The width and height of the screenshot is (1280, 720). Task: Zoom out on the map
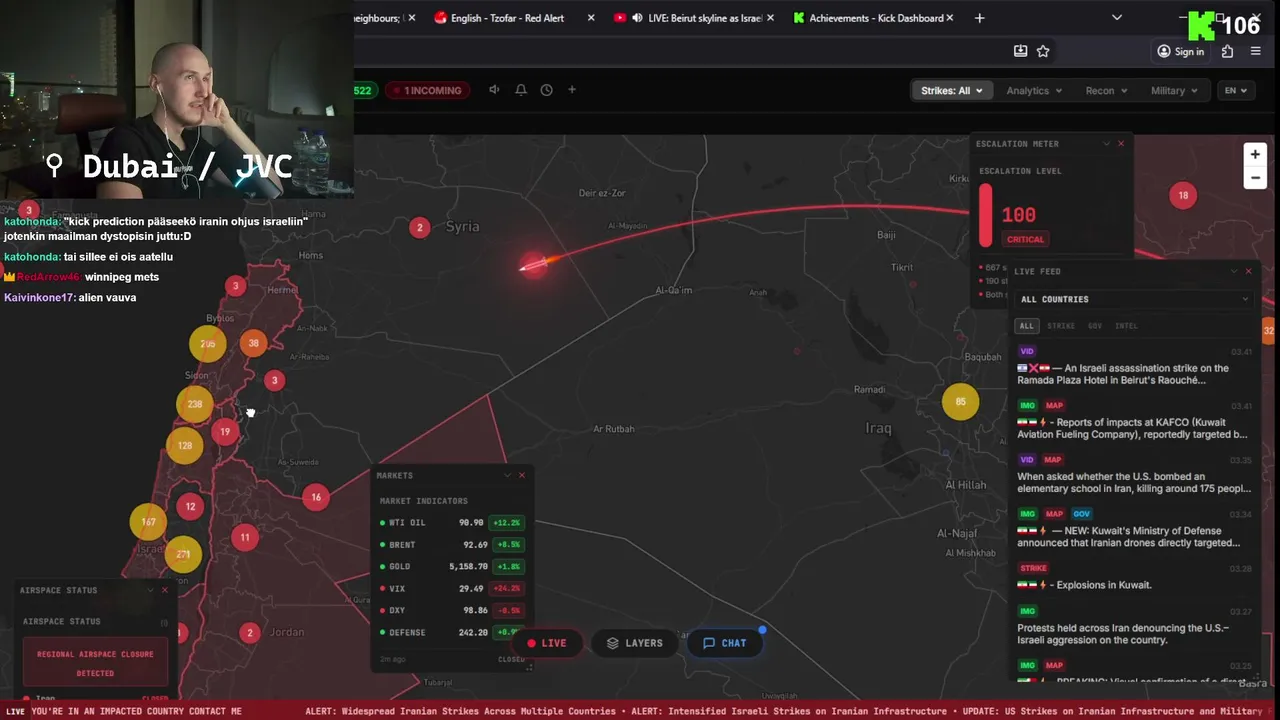pos(1255,178)
